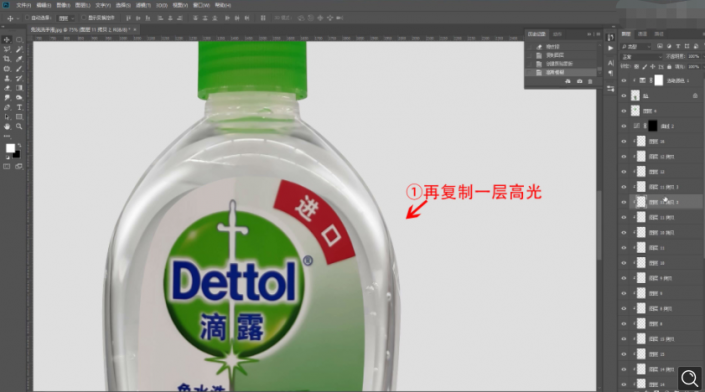Select the Zoom tool
The image size is (705, 392).
coord(19,127)
